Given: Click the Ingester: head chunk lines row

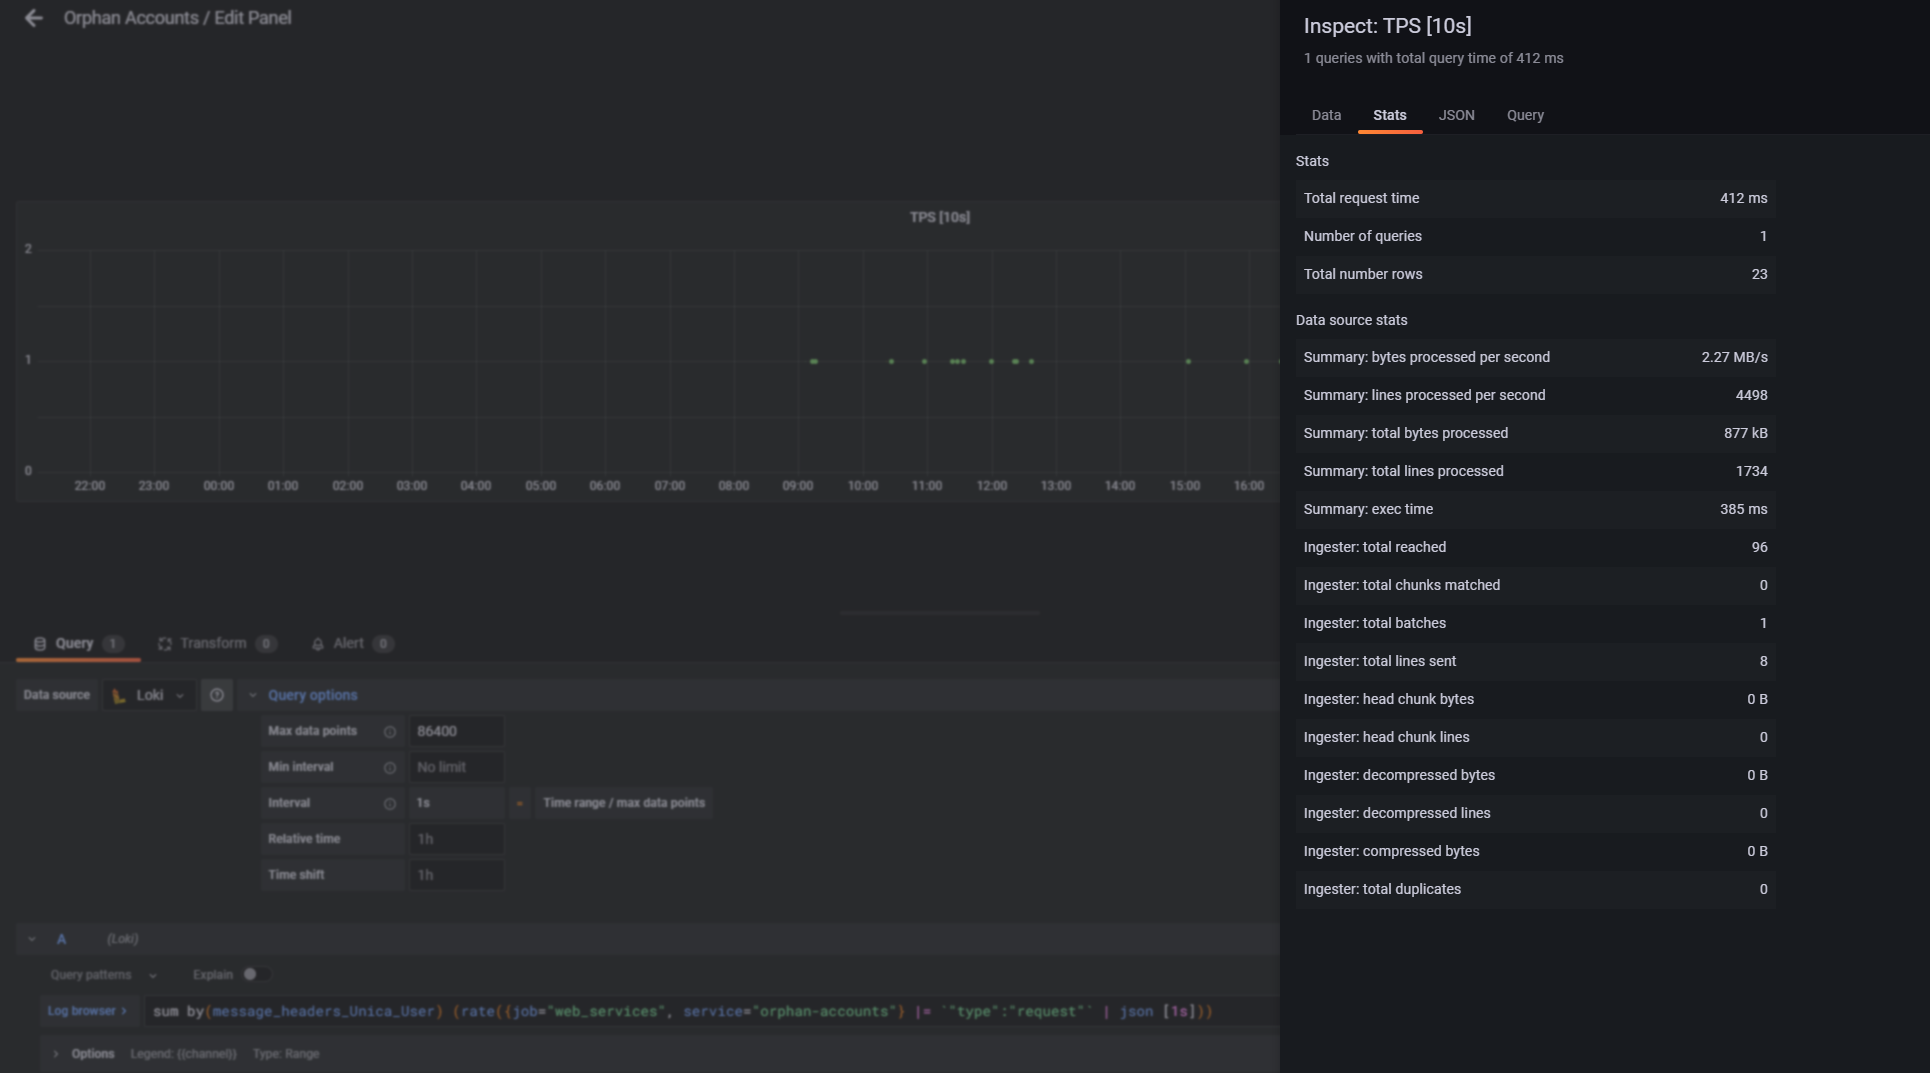Looking at the screenshot, I should point(1535,737).
